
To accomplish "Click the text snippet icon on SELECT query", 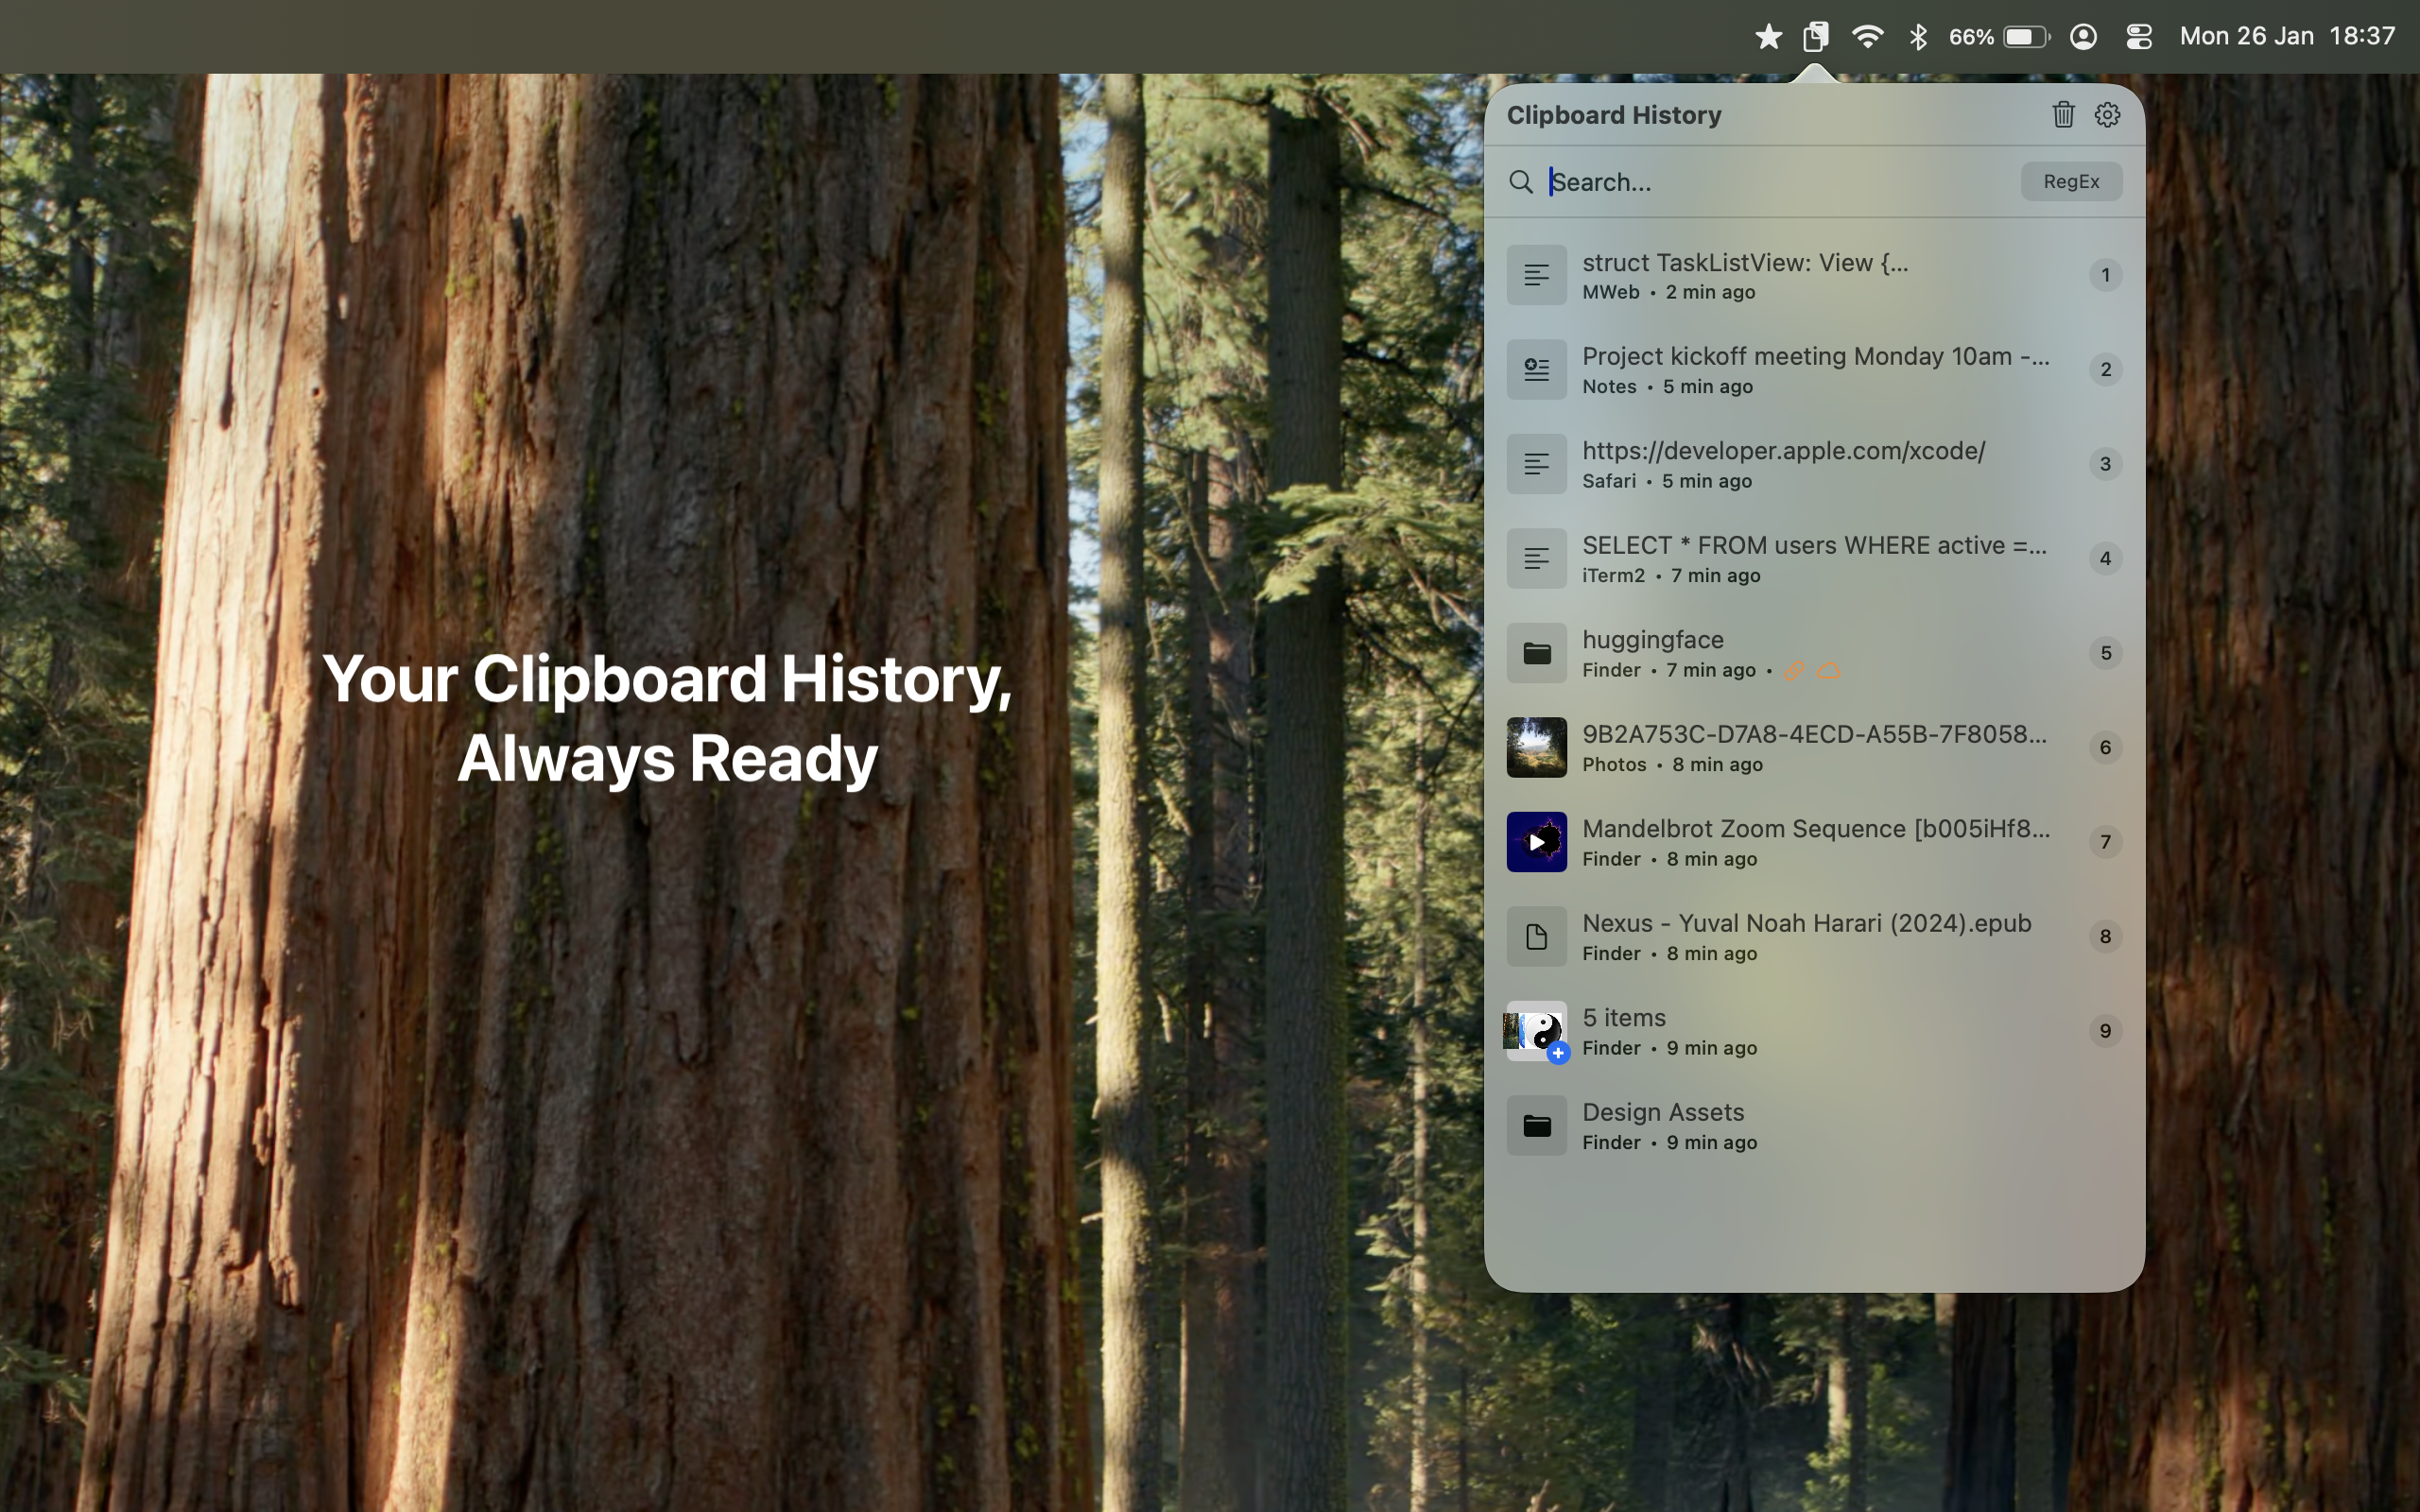I will pos(1536,558).
